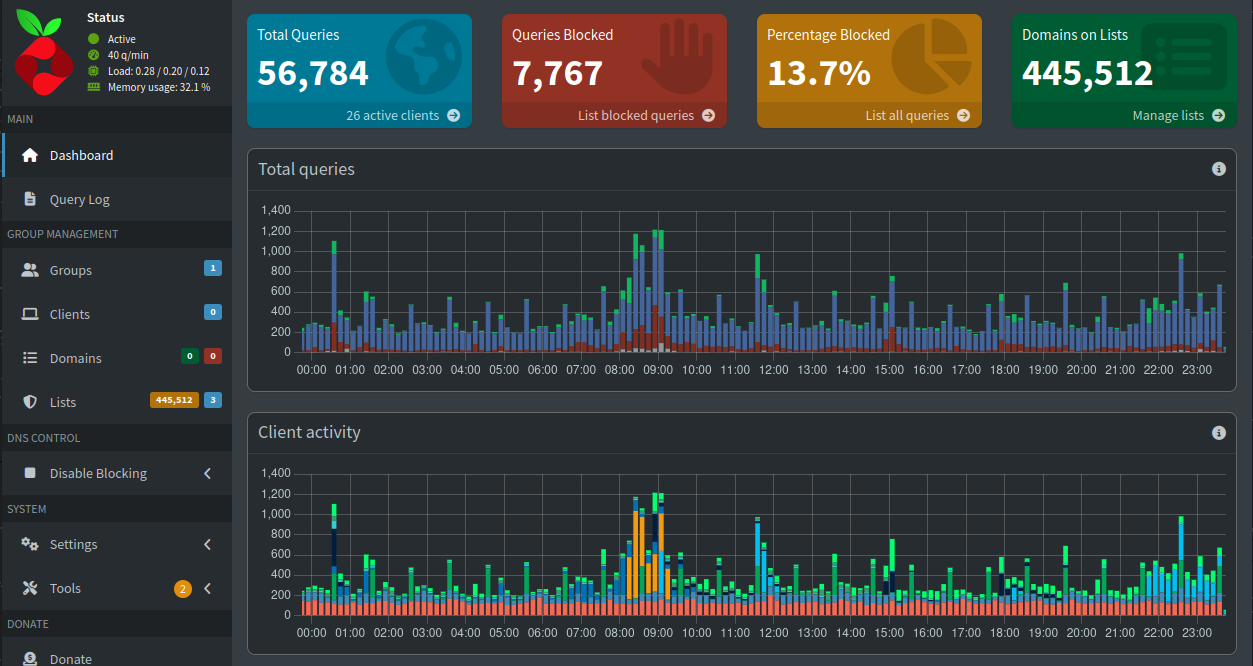Expand the Tools menu chevron

(207, 588)
